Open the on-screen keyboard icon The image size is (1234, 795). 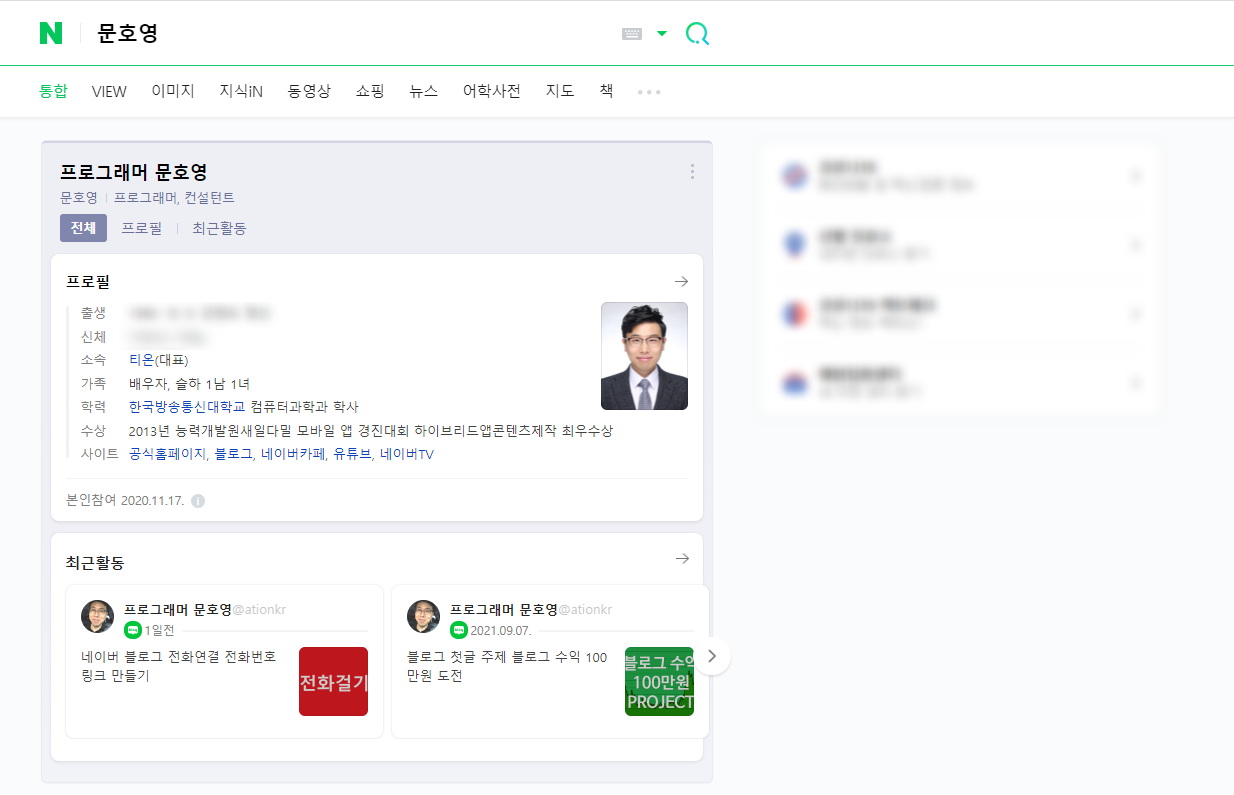coord(632,33)
